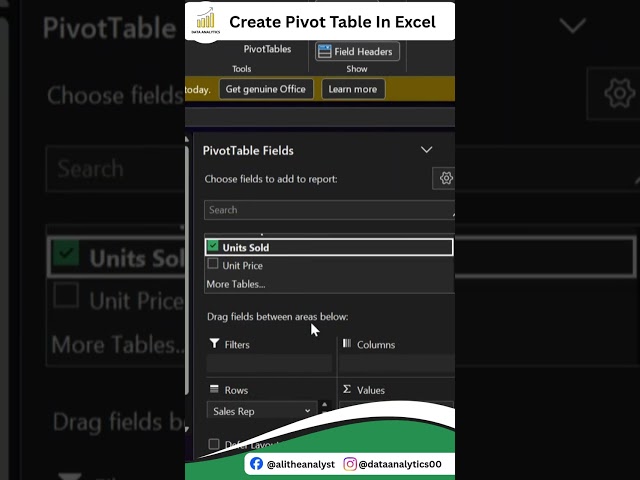
Task: Check the Unit Price field checkbox
Action: click(x=213, y=264)
